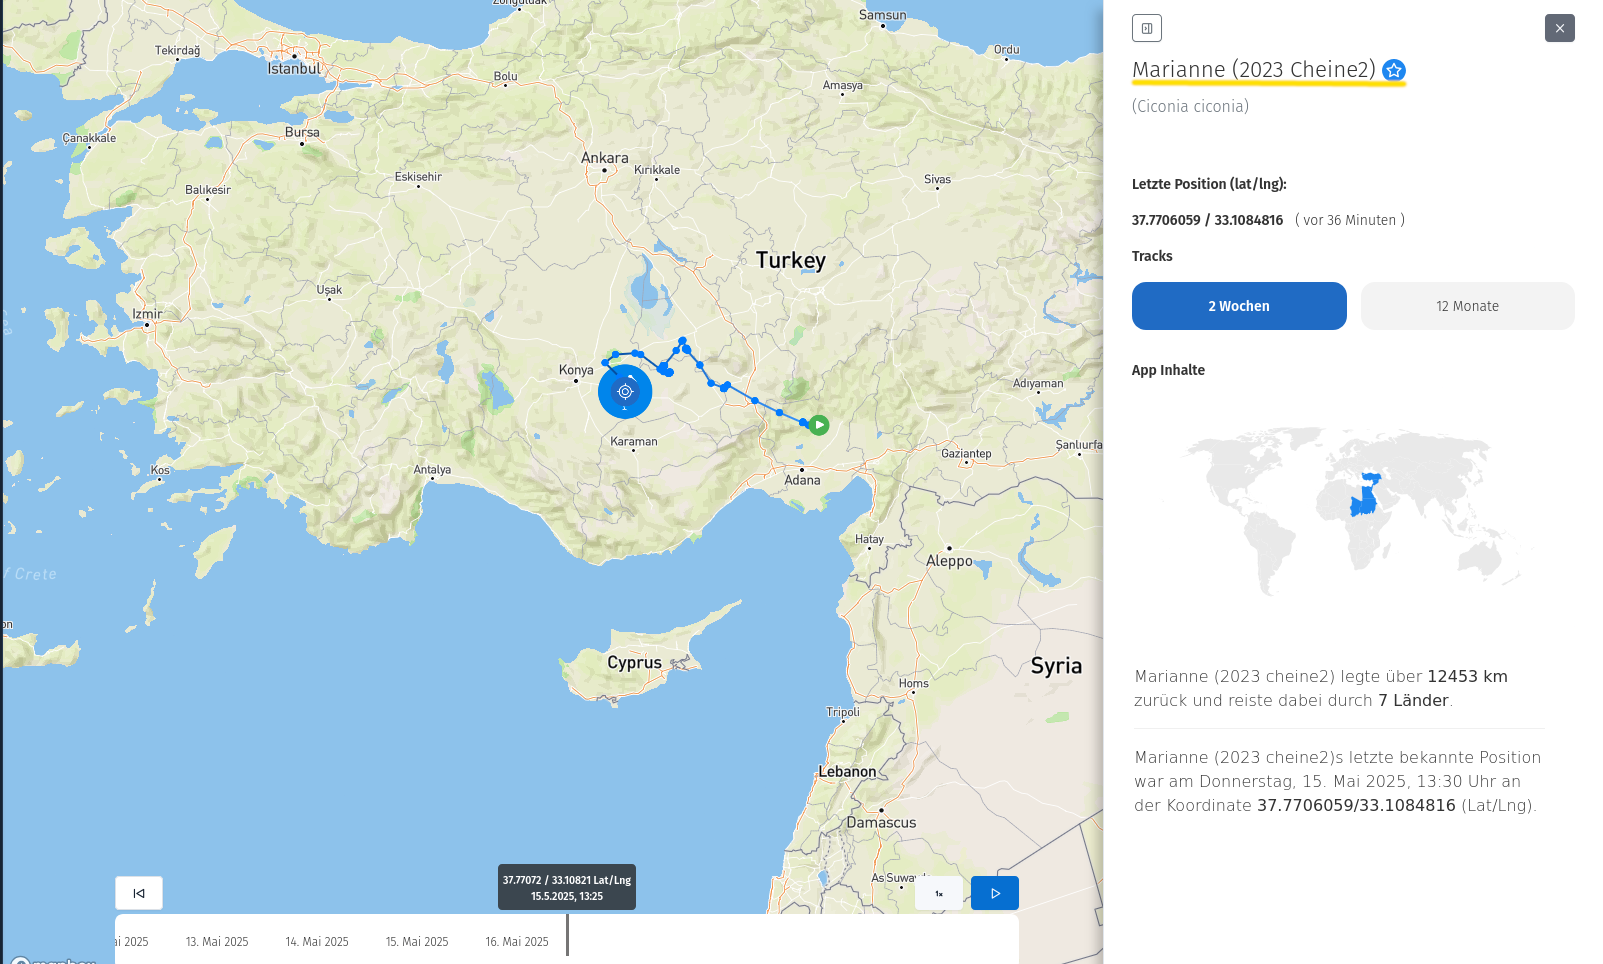The image size is (1603, 964).
Task: Click the green track start marker
Action: pos(819,425)
